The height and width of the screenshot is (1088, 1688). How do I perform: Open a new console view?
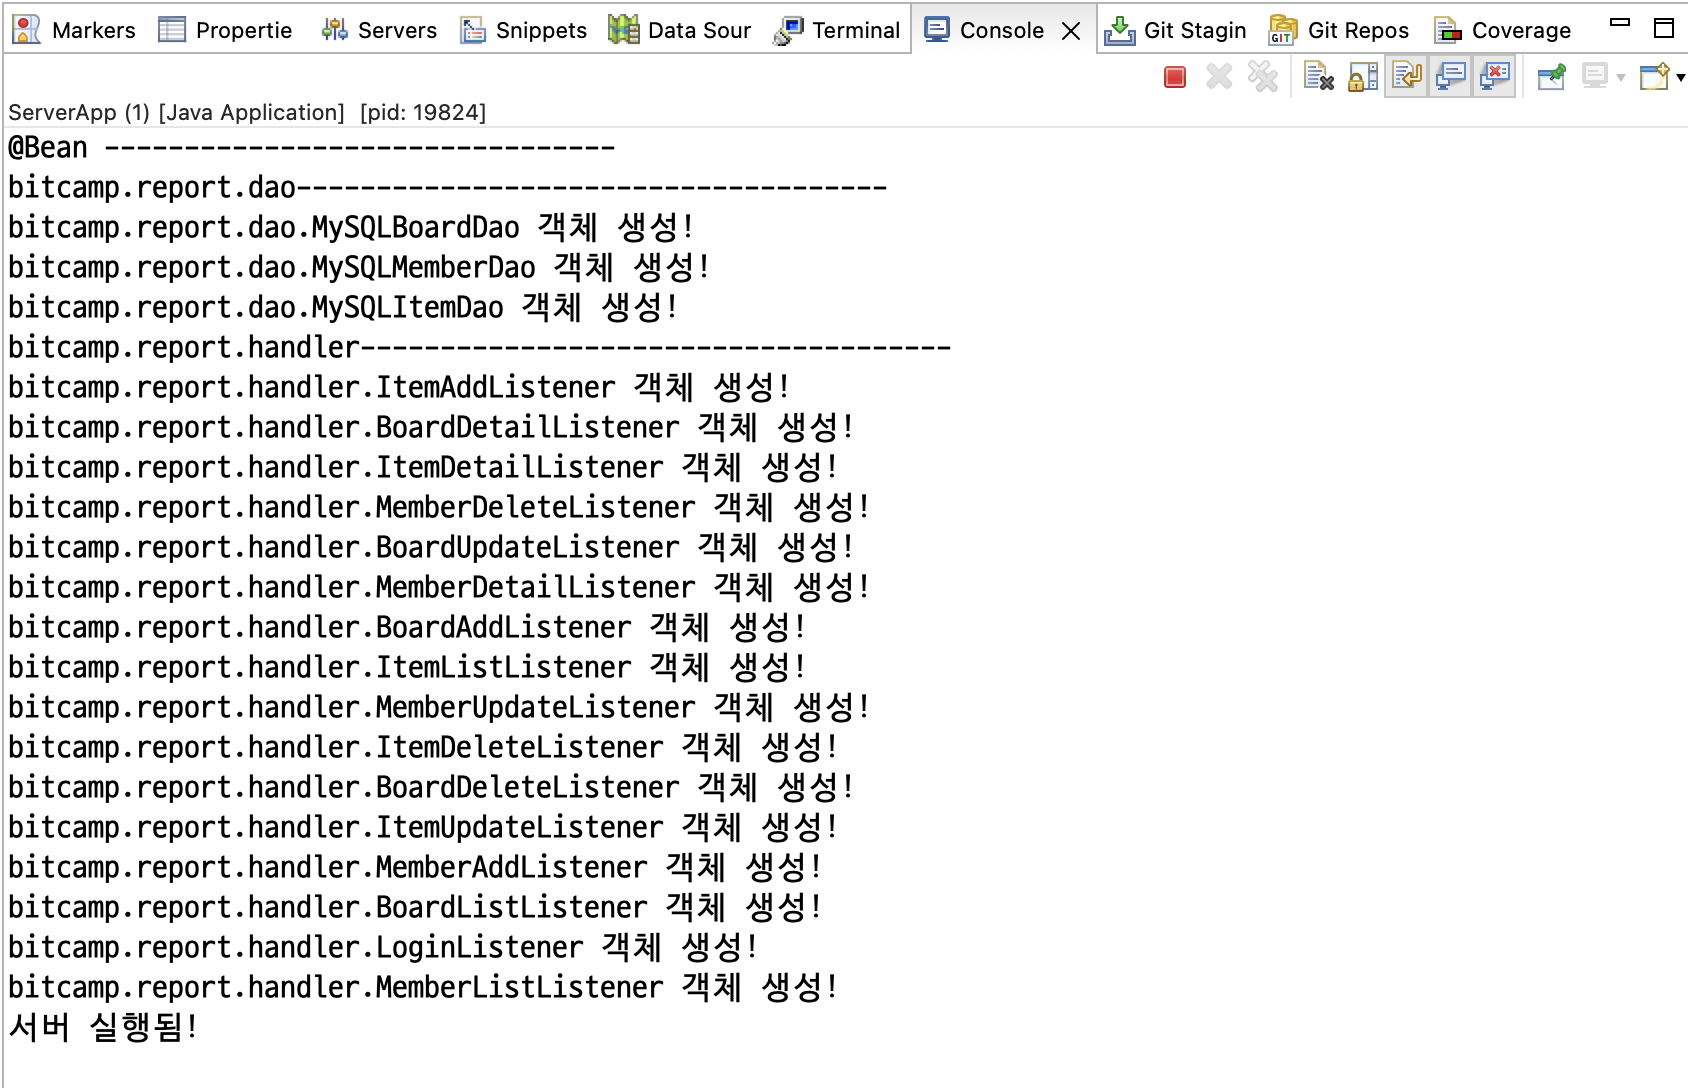1655,77
